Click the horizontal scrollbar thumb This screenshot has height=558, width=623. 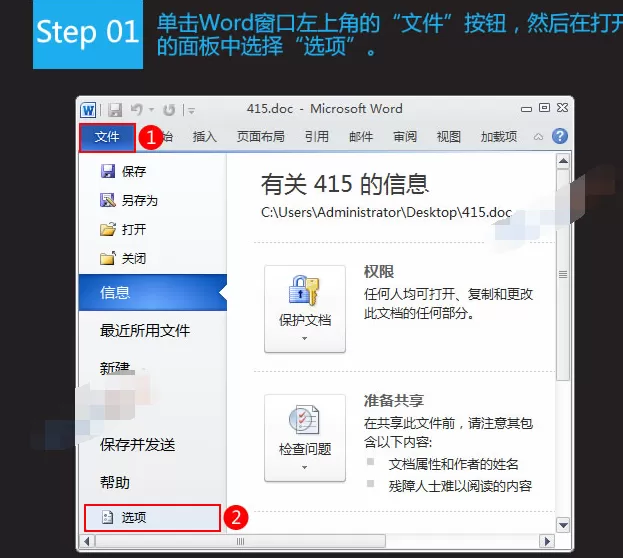tap(240, 541)
